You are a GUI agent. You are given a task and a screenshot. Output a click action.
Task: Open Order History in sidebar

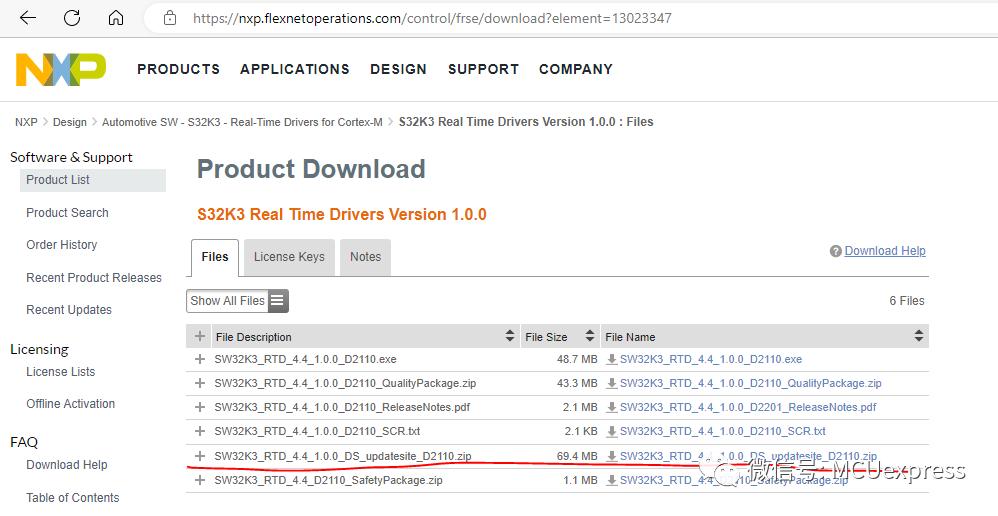point(61,245)
